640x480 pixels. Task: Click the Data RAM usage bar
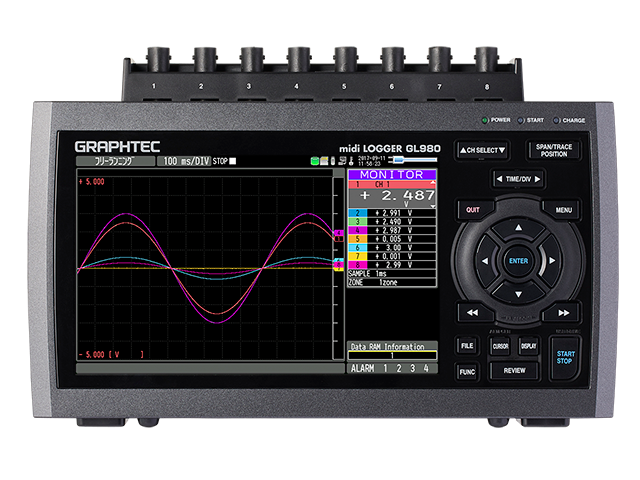click(x=392, y=356)
